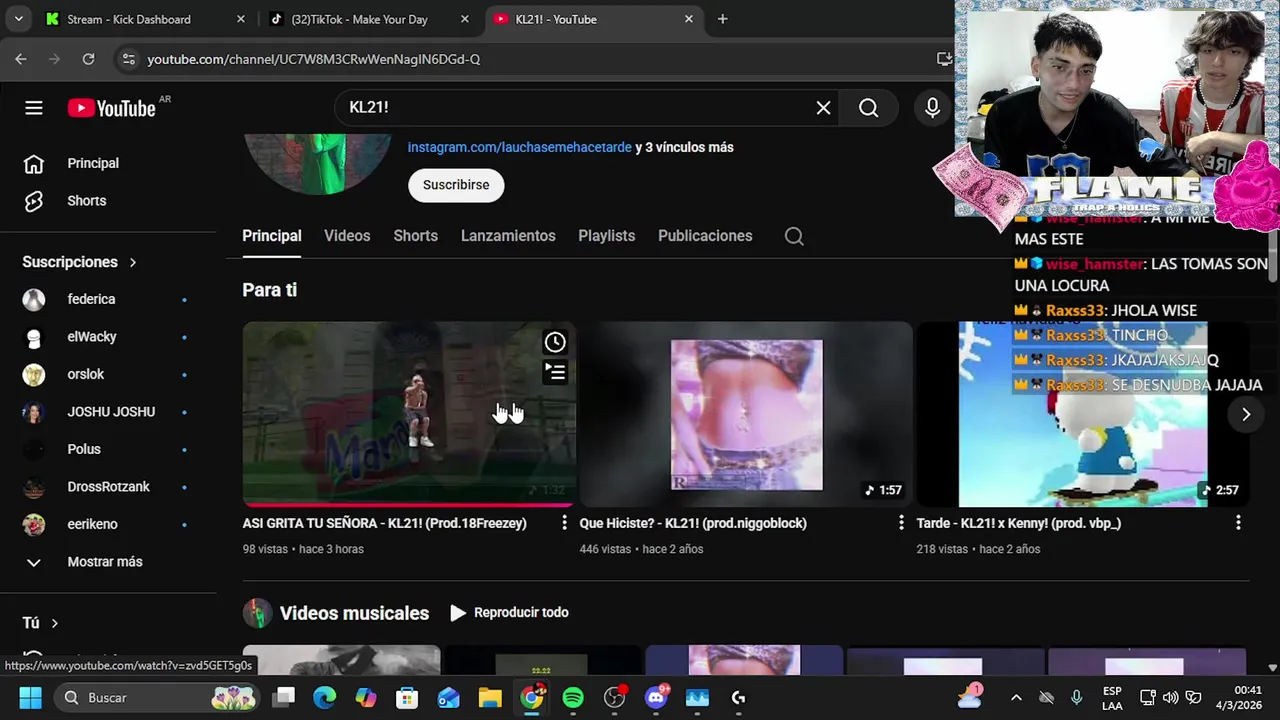Run search with the magnifier button

tap(868, 108)
